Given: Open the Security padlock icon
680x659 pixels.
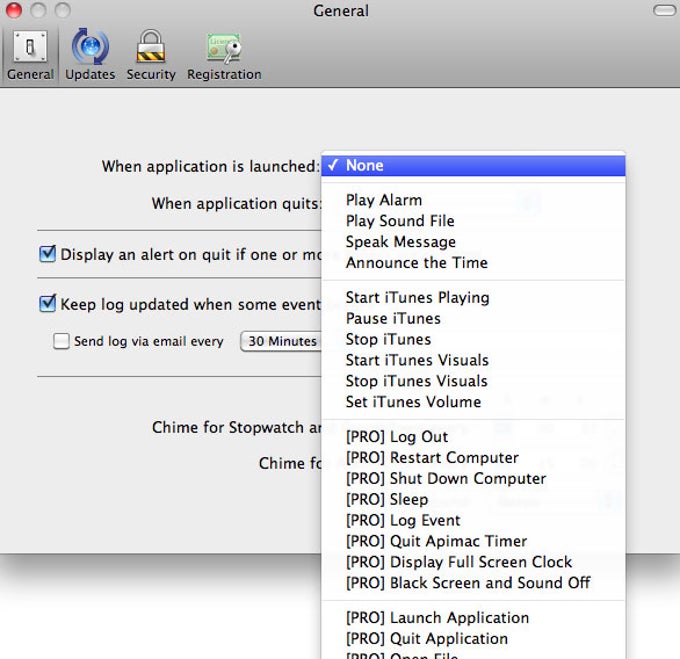Looking at the screenshot, I should [x=150, y=46].
